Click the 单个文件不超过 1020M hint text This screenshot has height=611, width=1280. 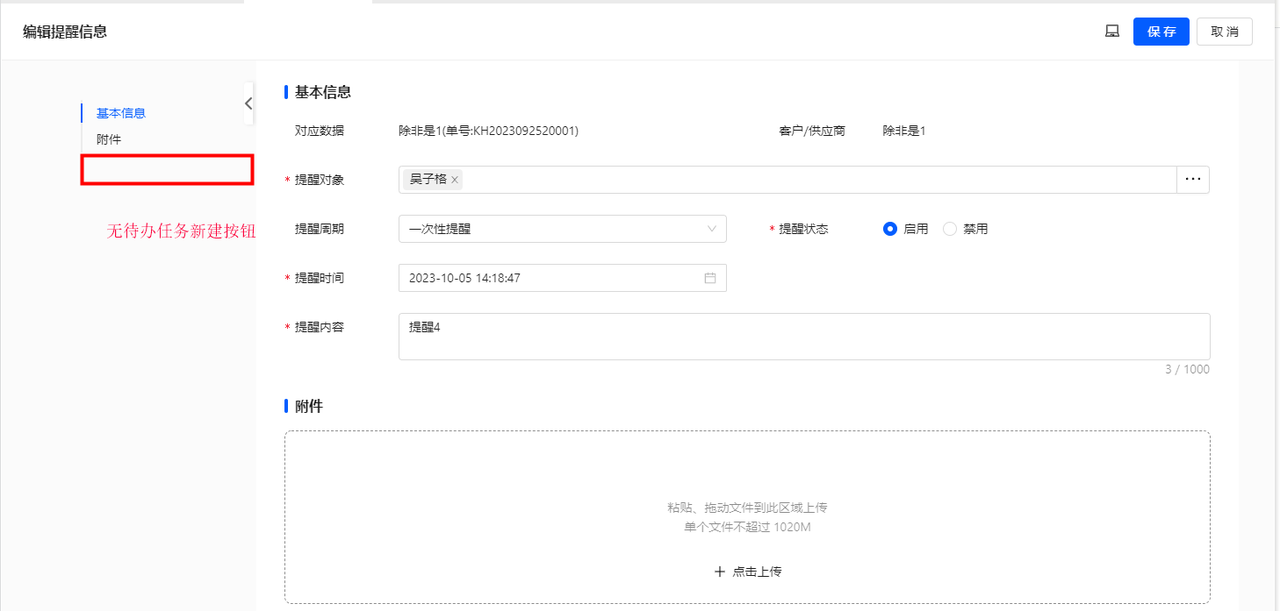point(747,527)
